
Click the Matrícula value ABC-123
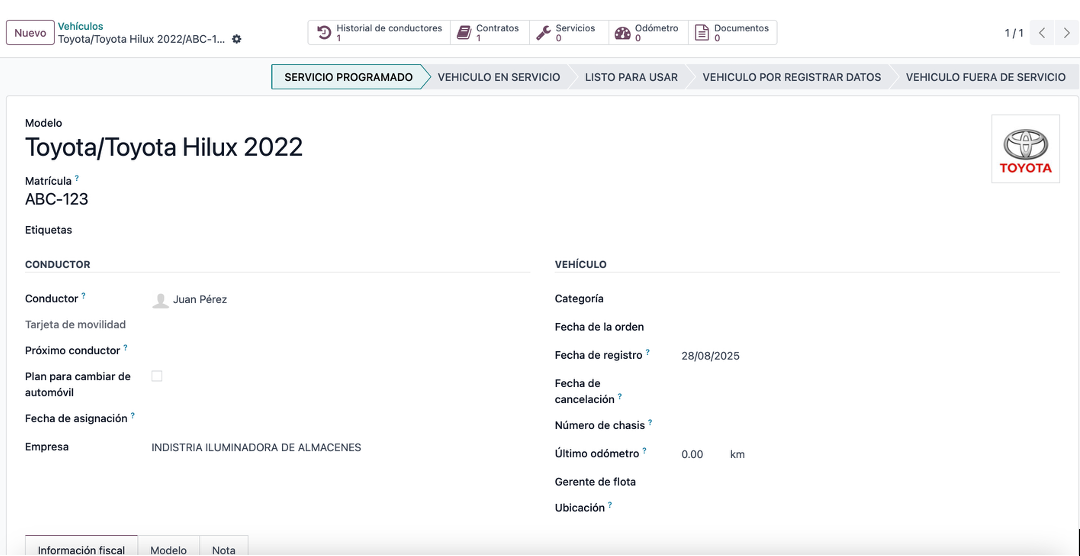(56, 200)
